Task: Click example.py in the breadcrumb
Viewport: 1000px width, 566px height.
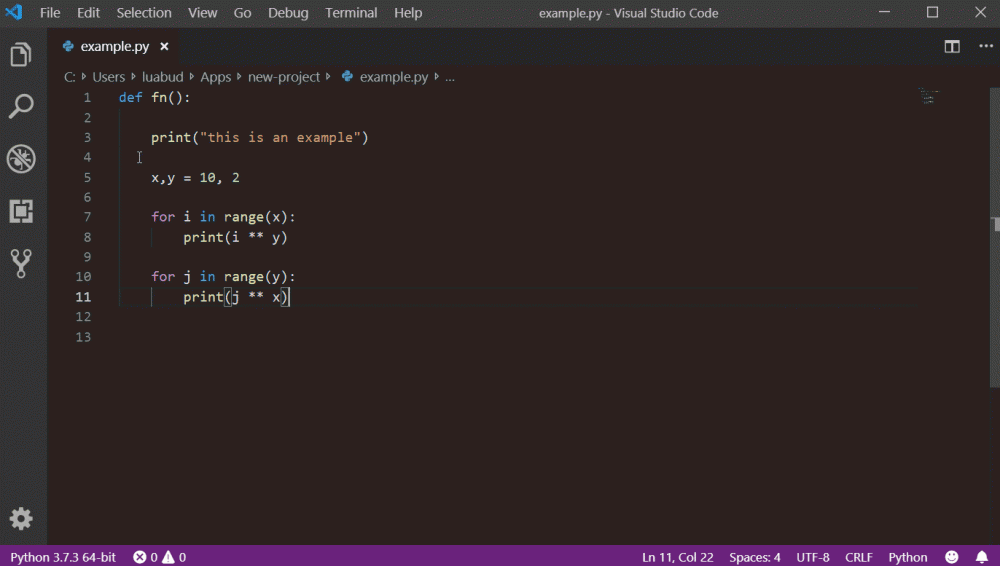Action: click(393, 77)
